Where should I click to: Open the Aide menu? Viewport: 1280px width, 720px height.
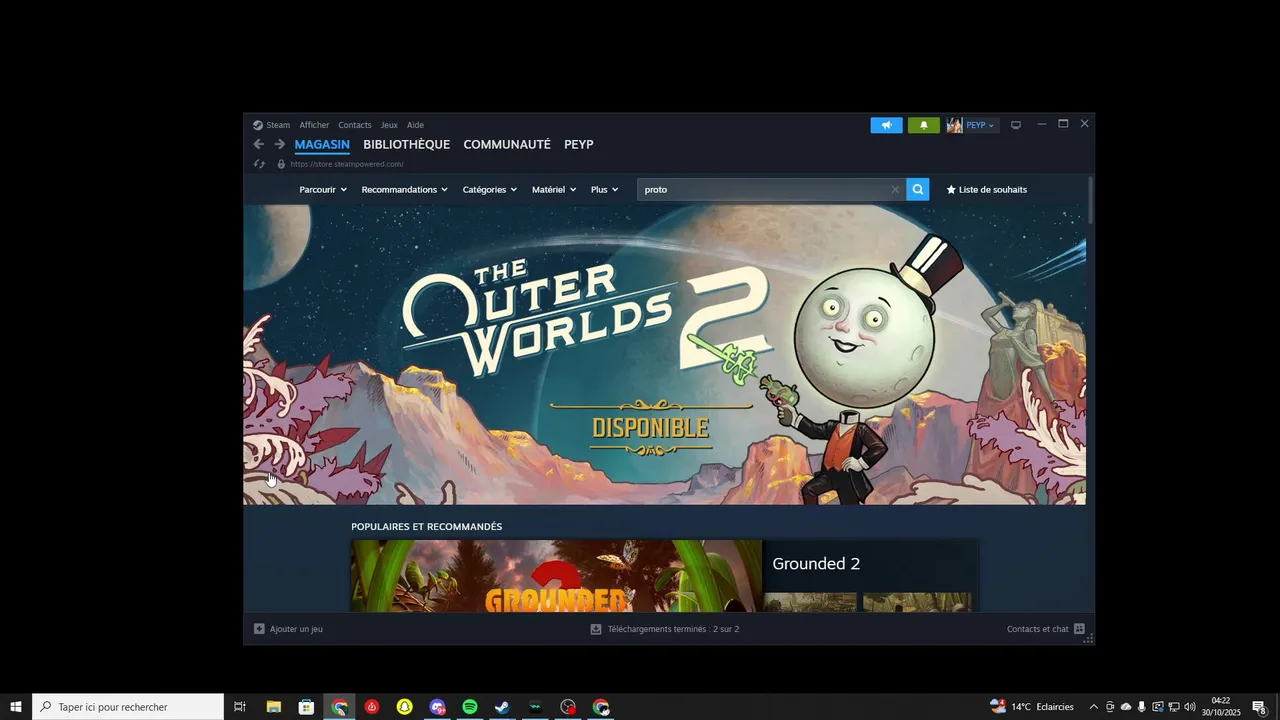point(415,125)
